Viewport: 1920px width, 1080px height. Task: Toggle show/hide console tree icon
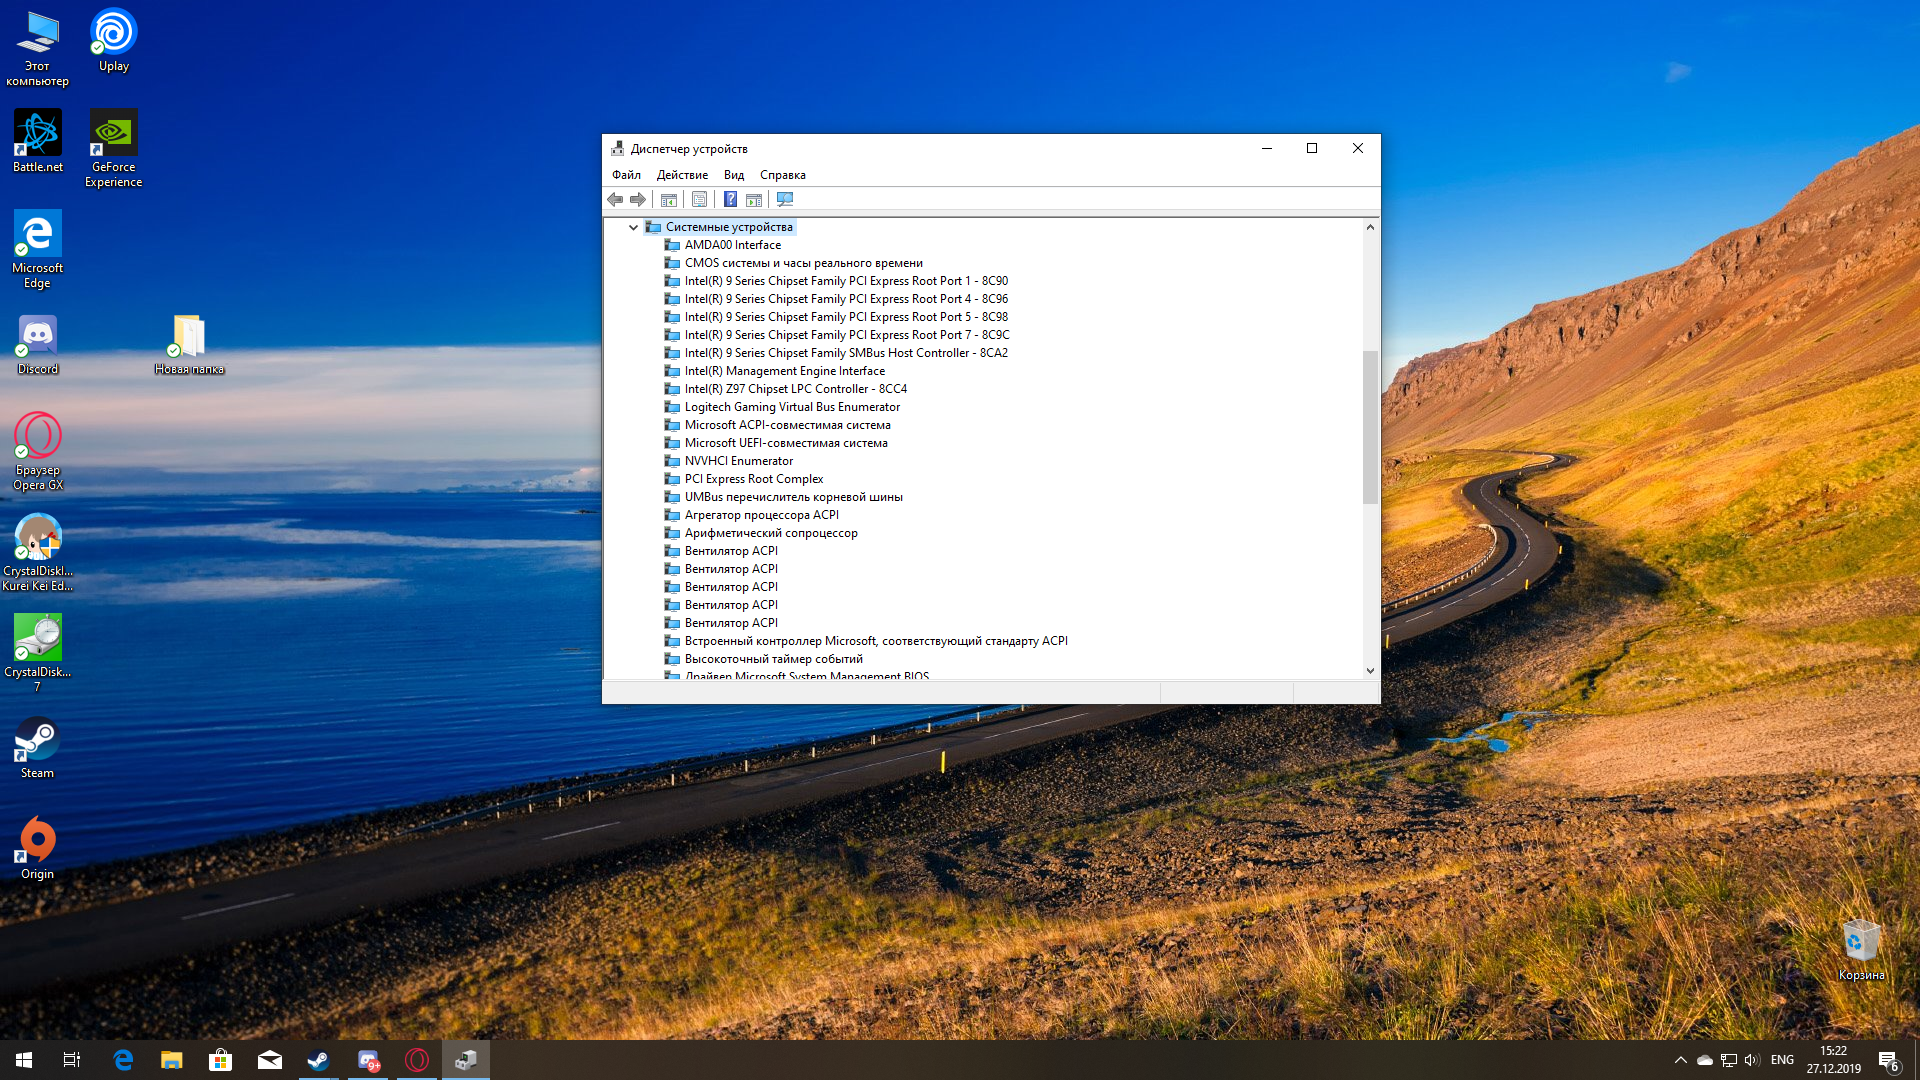[x=669, y=200]
